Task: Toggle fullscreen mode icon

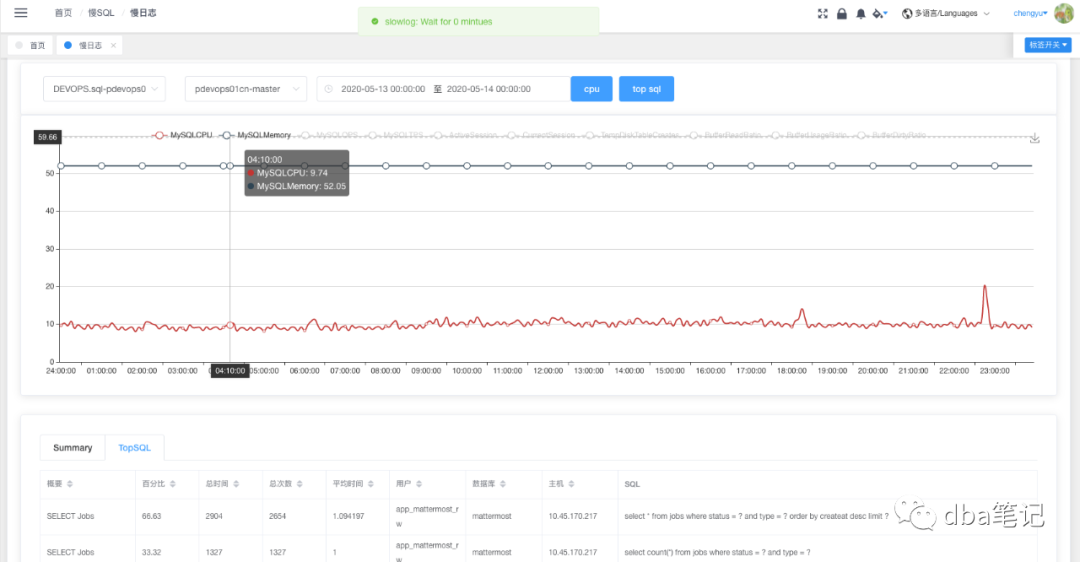Action: point(823,14)
